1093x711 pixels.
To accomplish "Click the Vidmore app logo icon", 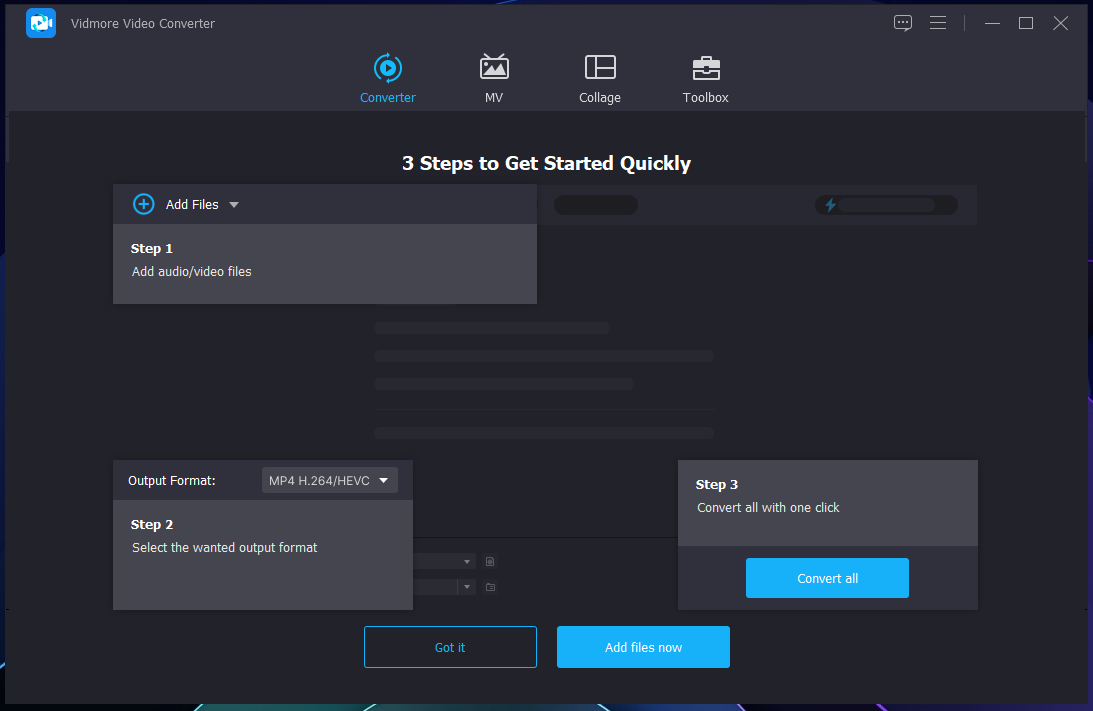I will [41, 23].
